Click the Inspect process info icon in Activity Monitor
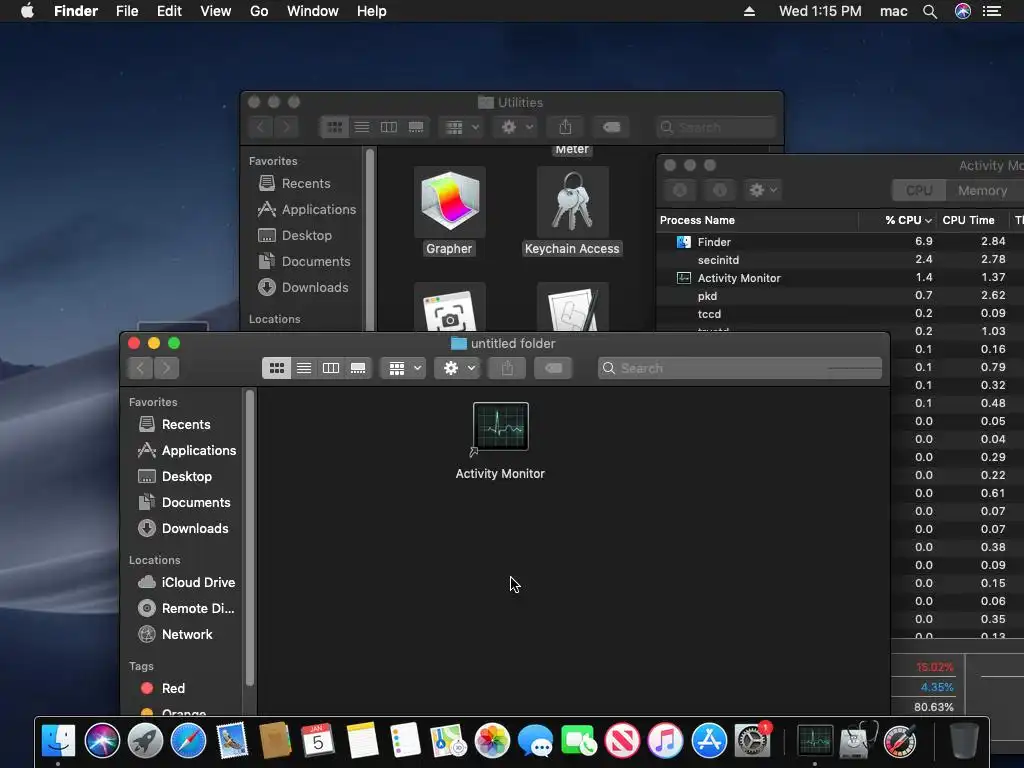 (720, 190)
